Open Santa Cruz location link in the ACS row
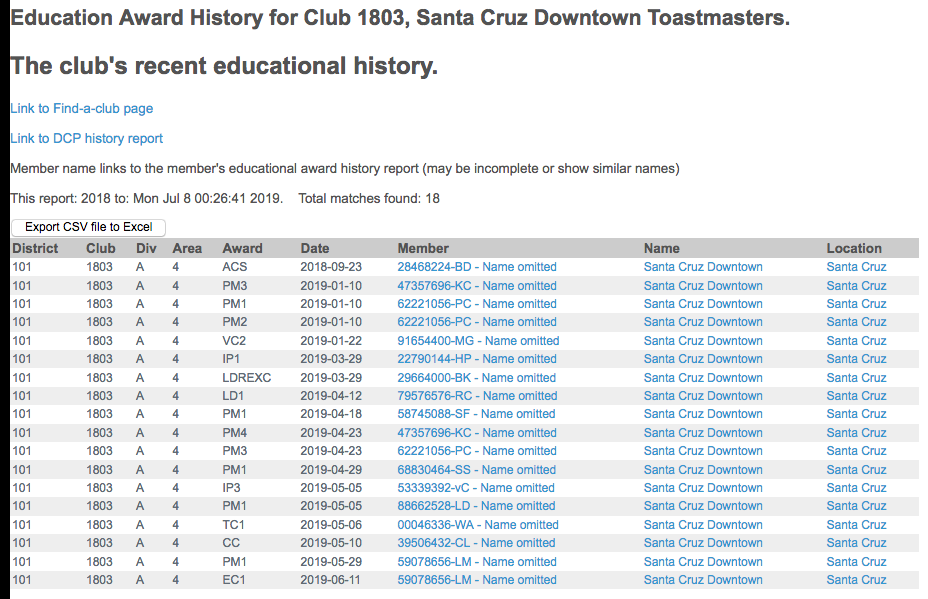 [x=856, y=267]
